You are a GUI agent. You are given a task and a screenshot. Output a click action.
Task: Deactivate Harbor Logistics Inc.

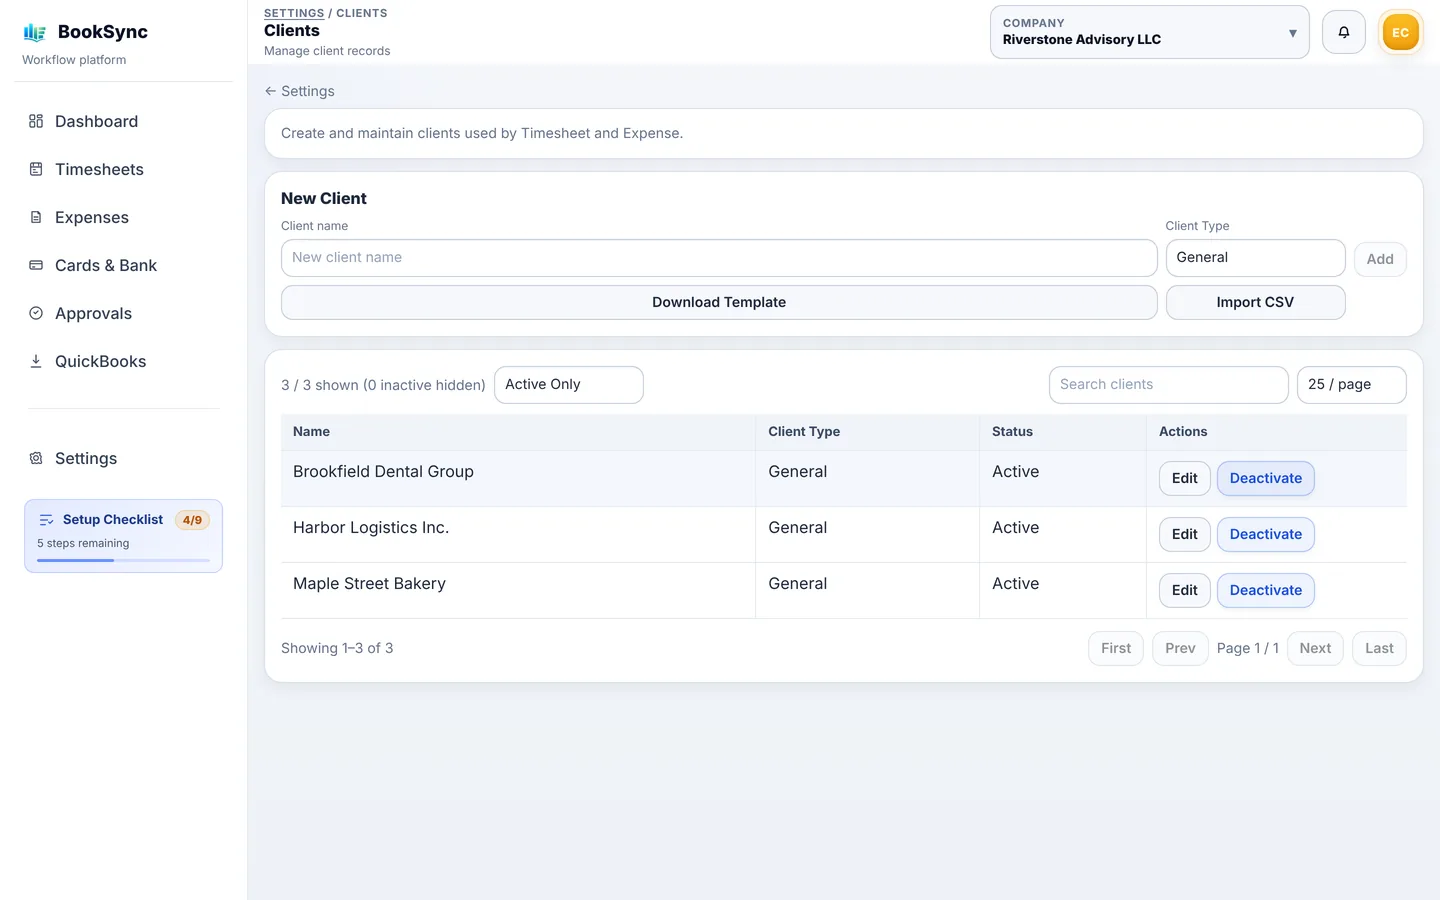[x=1265, y=534]
